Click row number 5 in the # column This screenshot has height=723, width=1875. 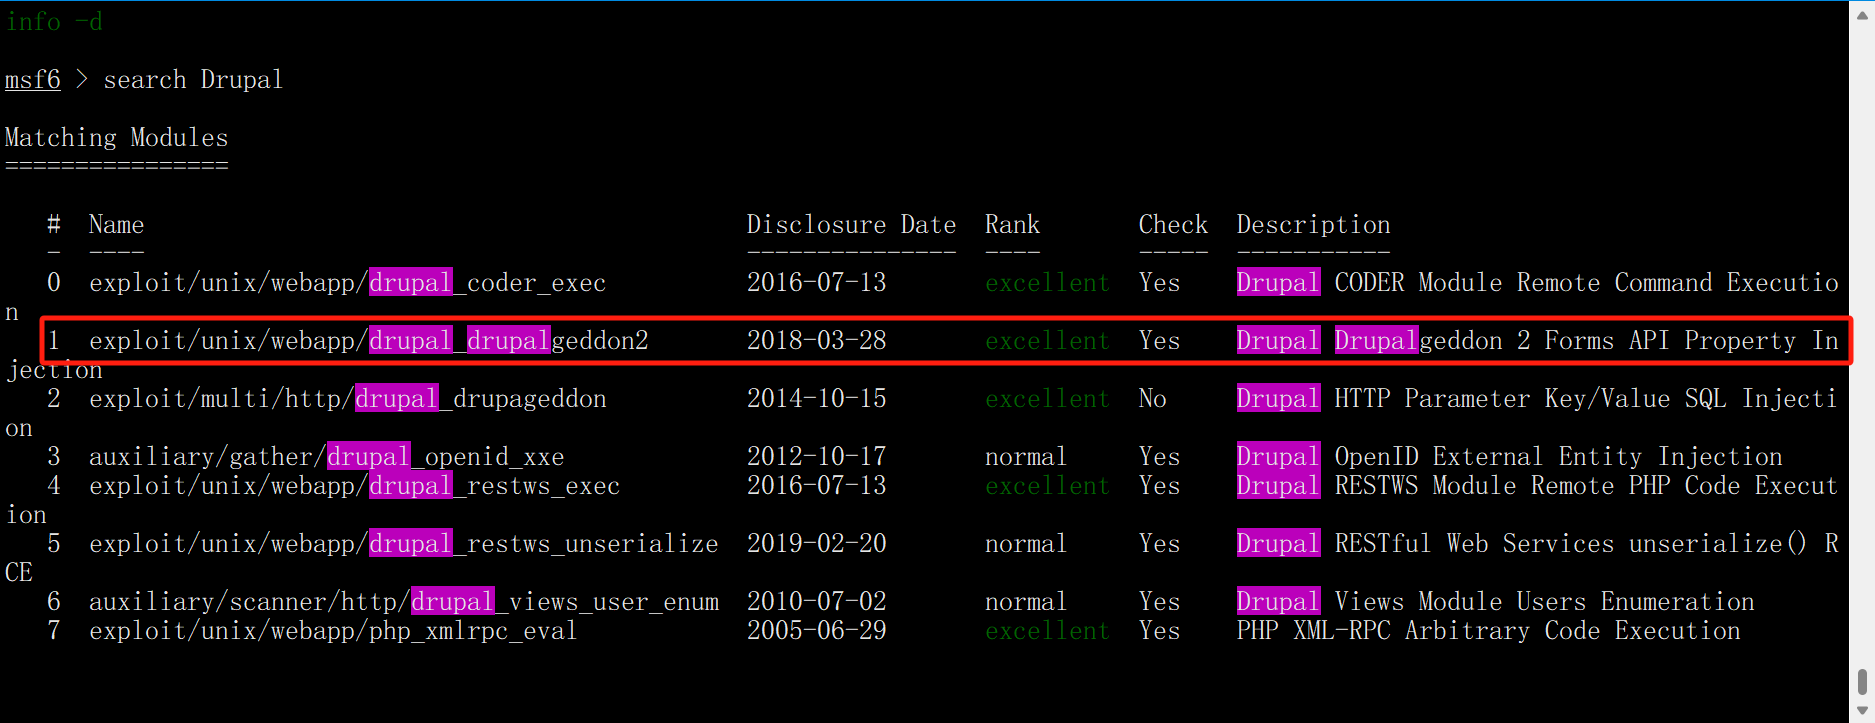[x=54, y=544]
